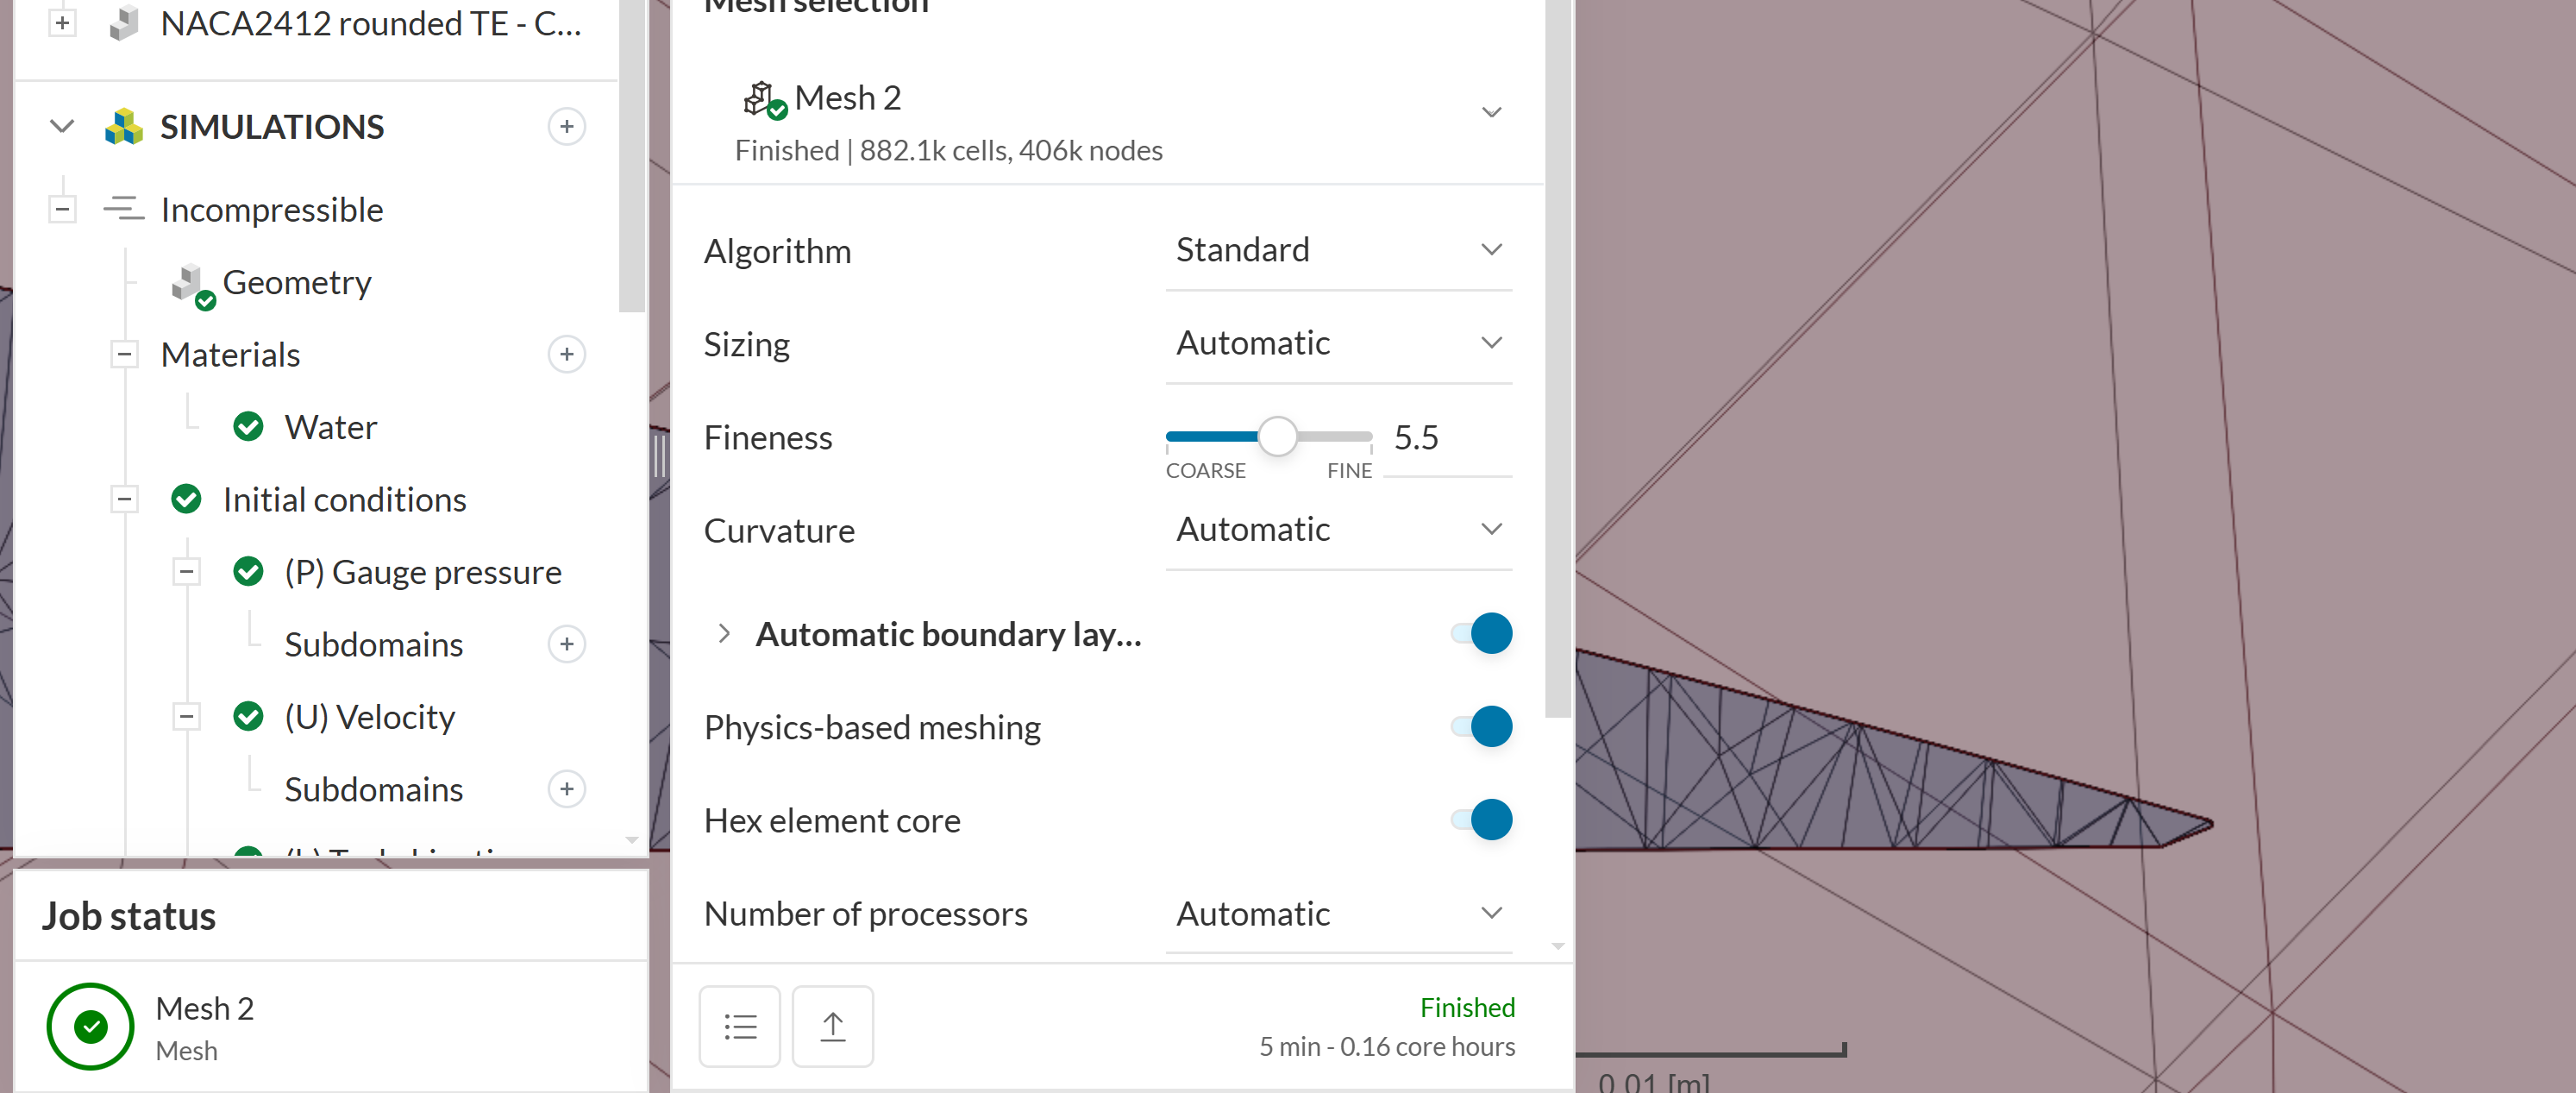Click Initial conditions in the tree
This screenshot has height=1093, width=2576.
(x=344, y=500)
